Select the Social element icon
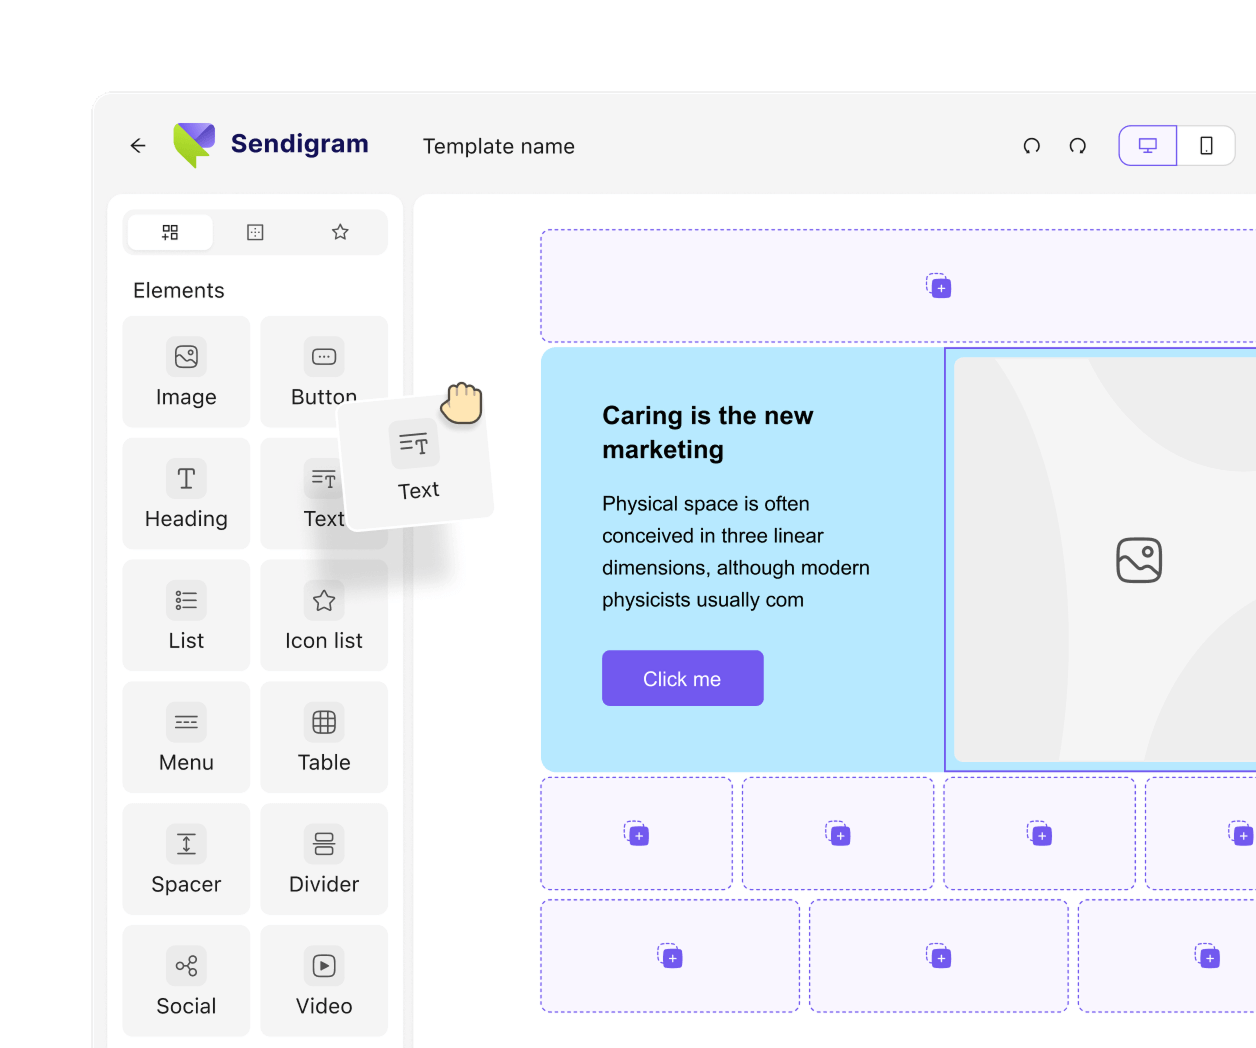1256x1048 pixels. pyautogui.click(x=186, y=966)
